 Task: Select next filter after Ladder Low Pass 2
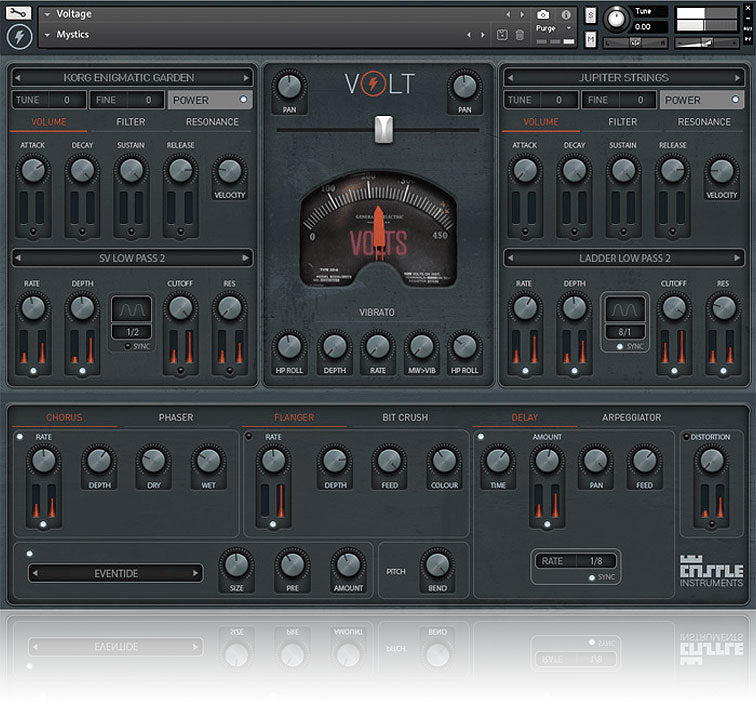click(737, 258)
